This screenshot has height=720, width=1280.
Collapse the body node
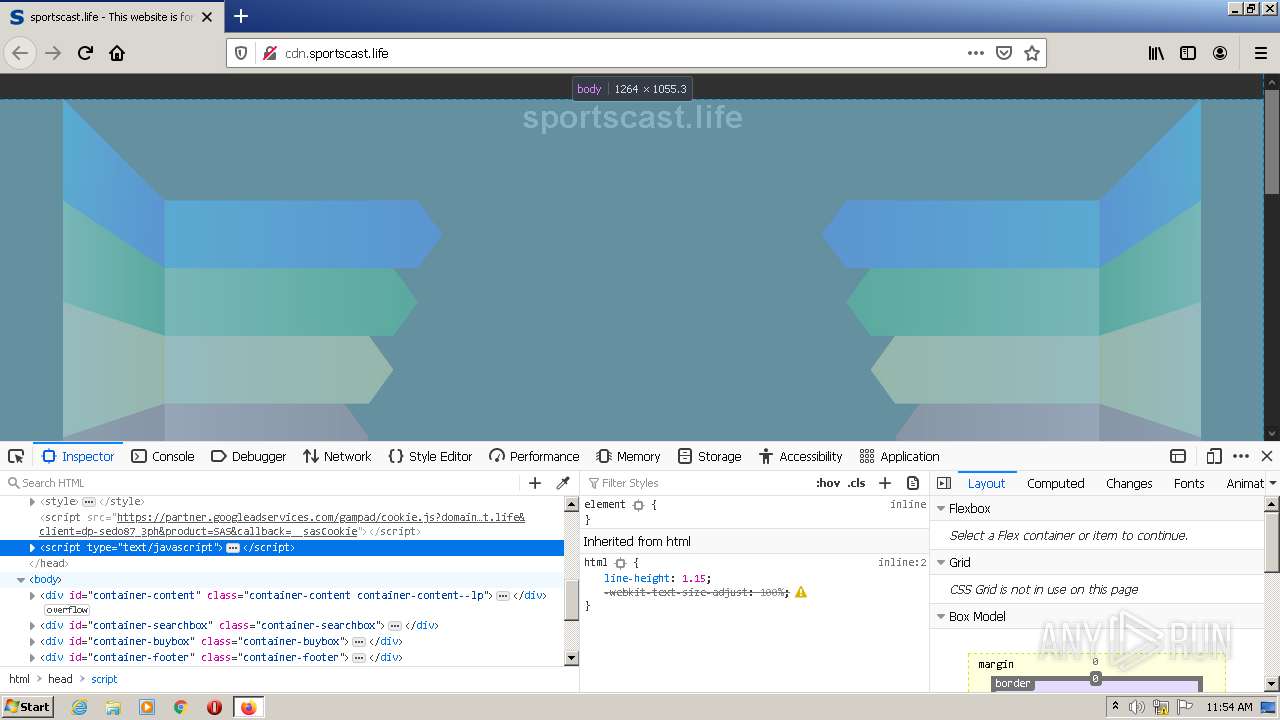click(20, 580)
